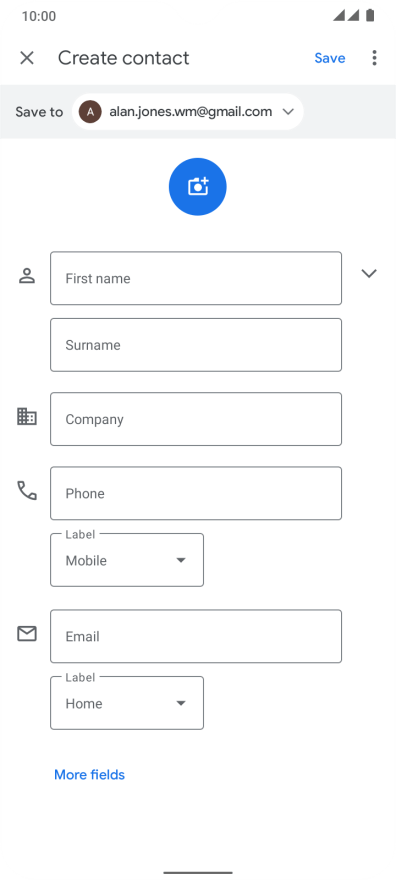This screenshot has width=396, height=880.
Task: Expand additional name fields chevron
Action: pyautogui.click(x=369, y=273)
